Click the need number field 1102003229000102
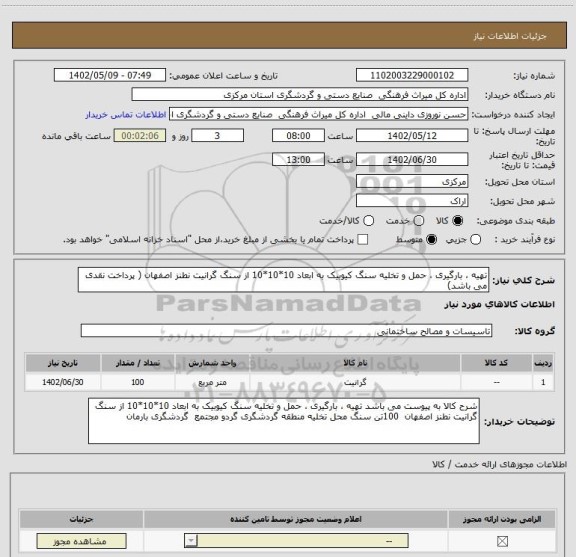 [412, 75]
